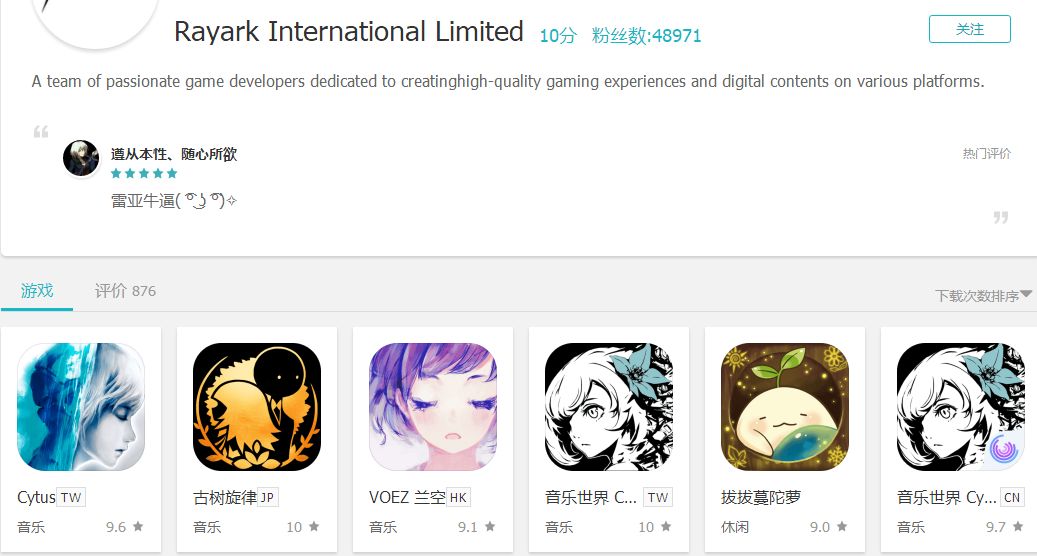This screenshot has width=1037, height=556.
Task: Open the 古树旋律 game icon
Action: tap(257, 407)
